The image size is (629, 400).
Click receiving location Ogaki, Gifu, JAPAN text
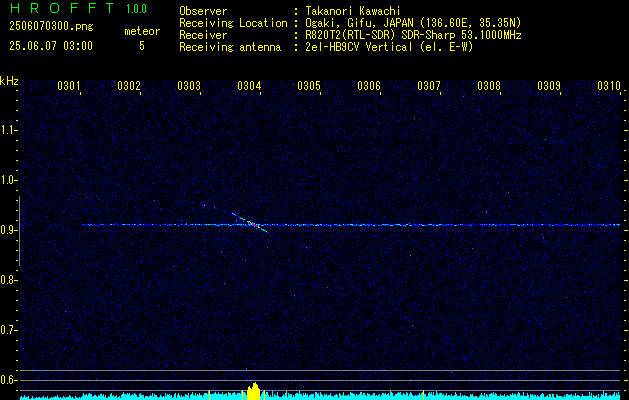tap(413, 23)
